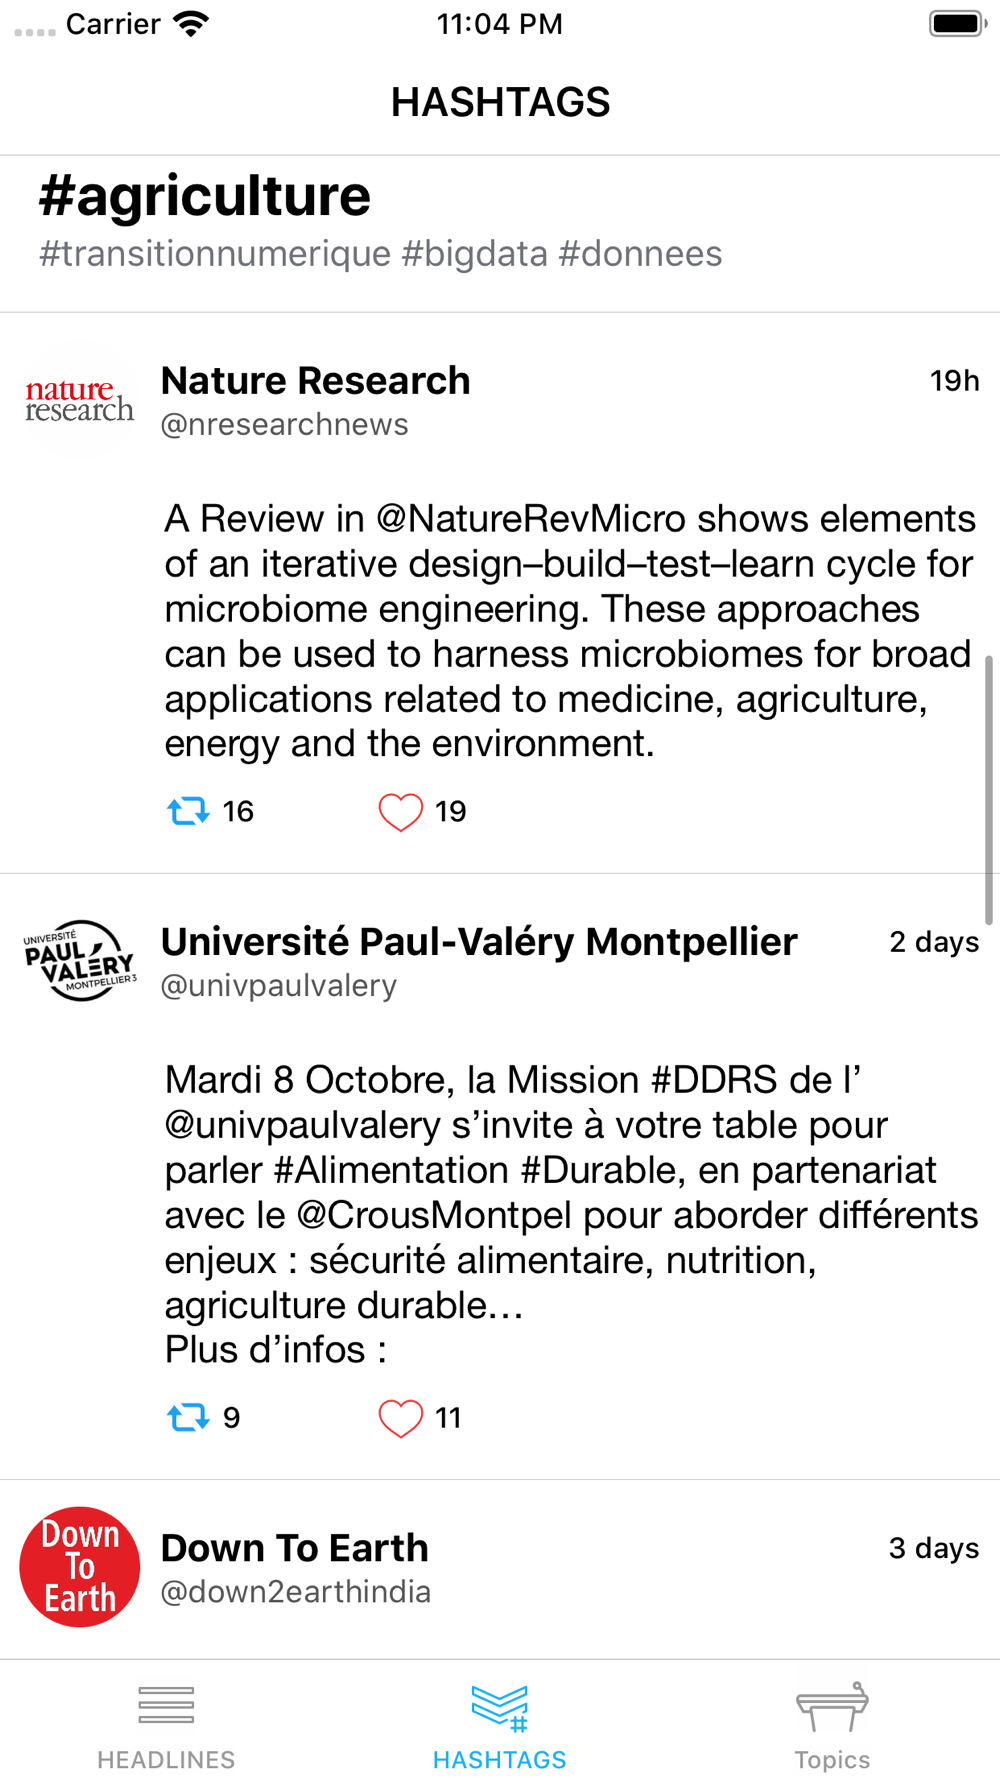
Task: Tap the #agriculture heading
Action: click(205, 196)
